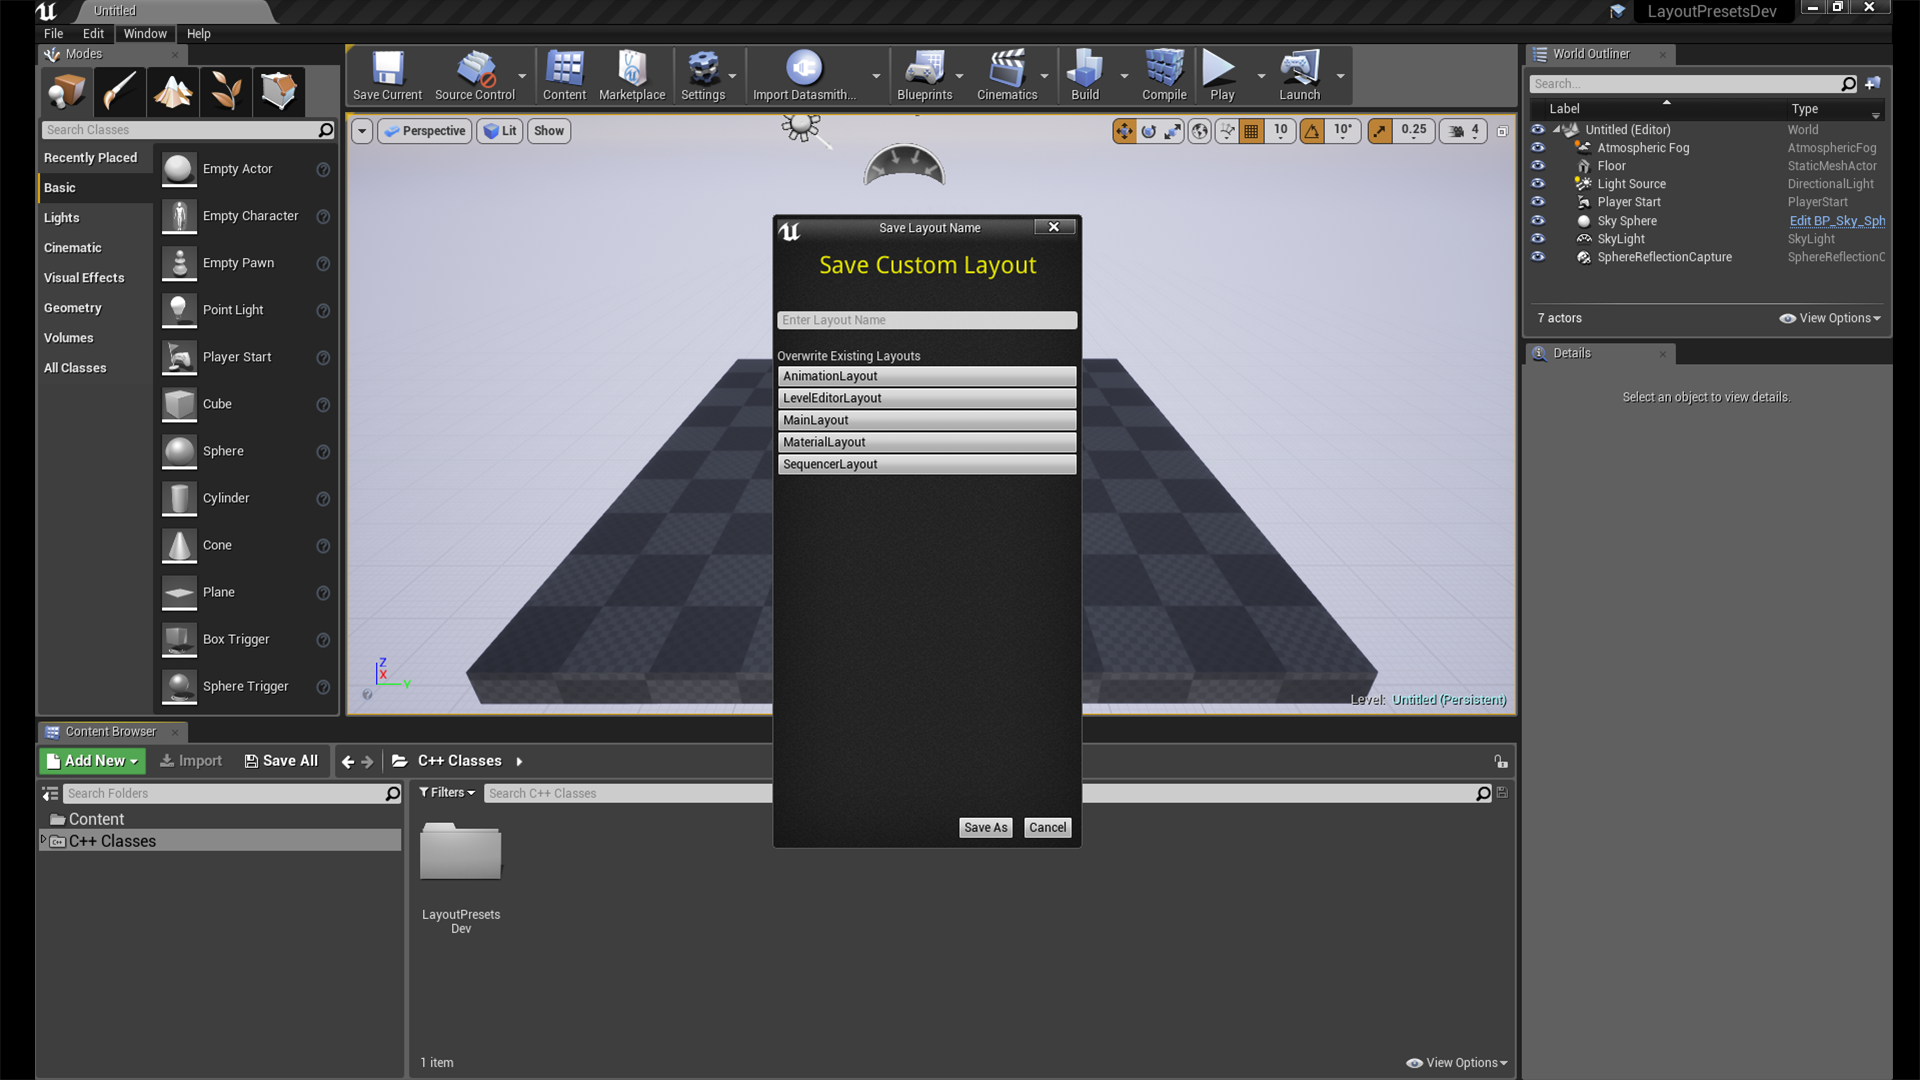Viewport: 1920px width, 1080px height.
Task: Open the Perspective viewport dropdown
Action: (424, 131)
